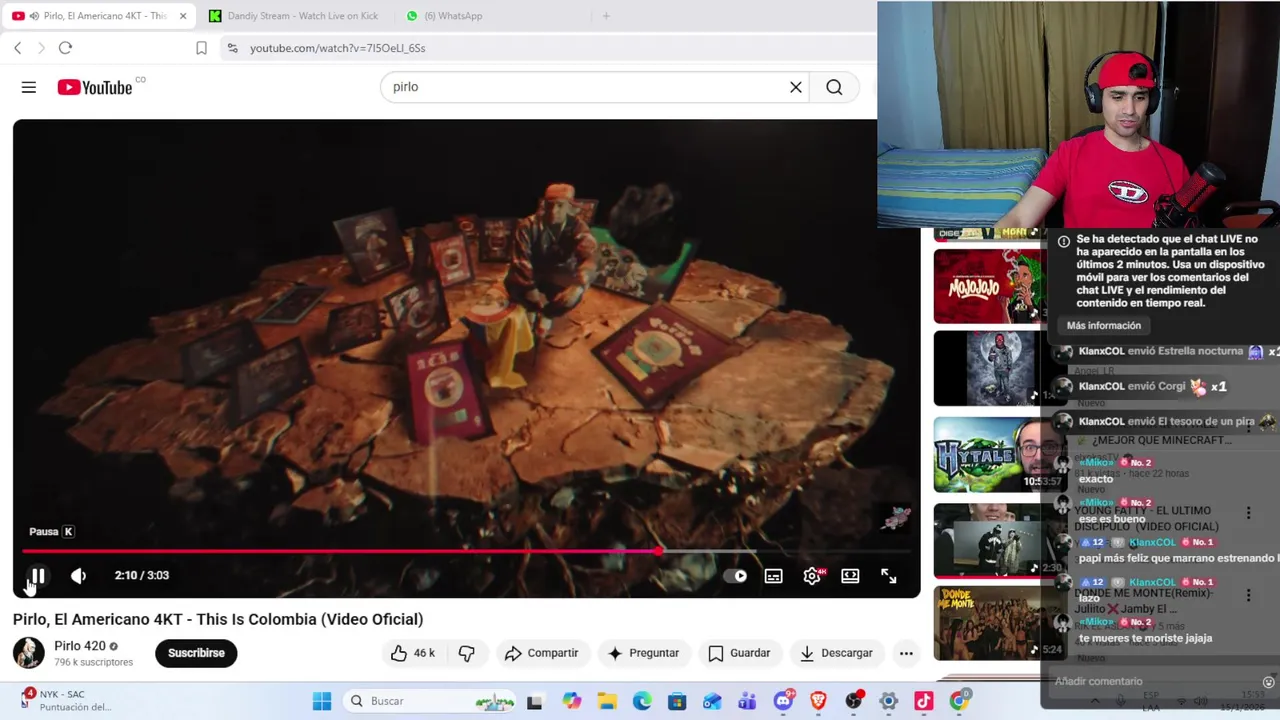Screen dimensions: 1280x720
Task: Open the Mojojojo suggested video thumbnail
Action: pyautogui.click(x=988, y=287)
